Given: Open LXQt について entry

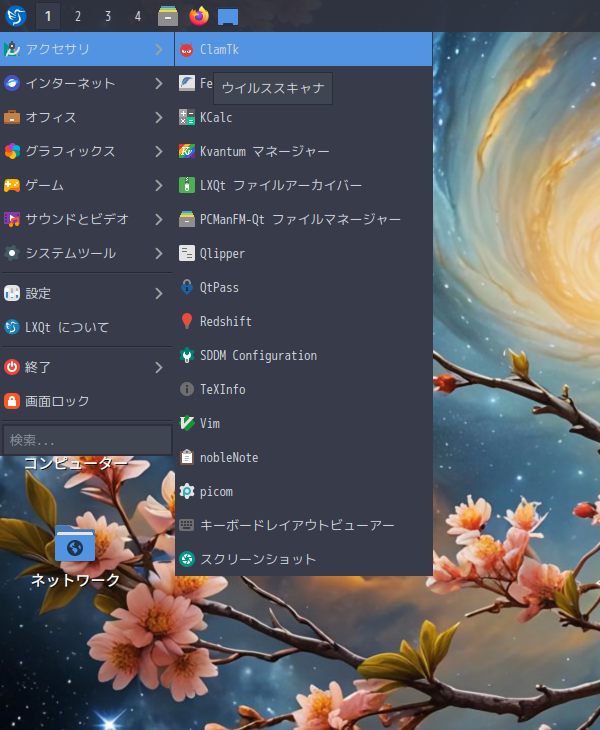Looking at the screenshot, I should (87, 327).
